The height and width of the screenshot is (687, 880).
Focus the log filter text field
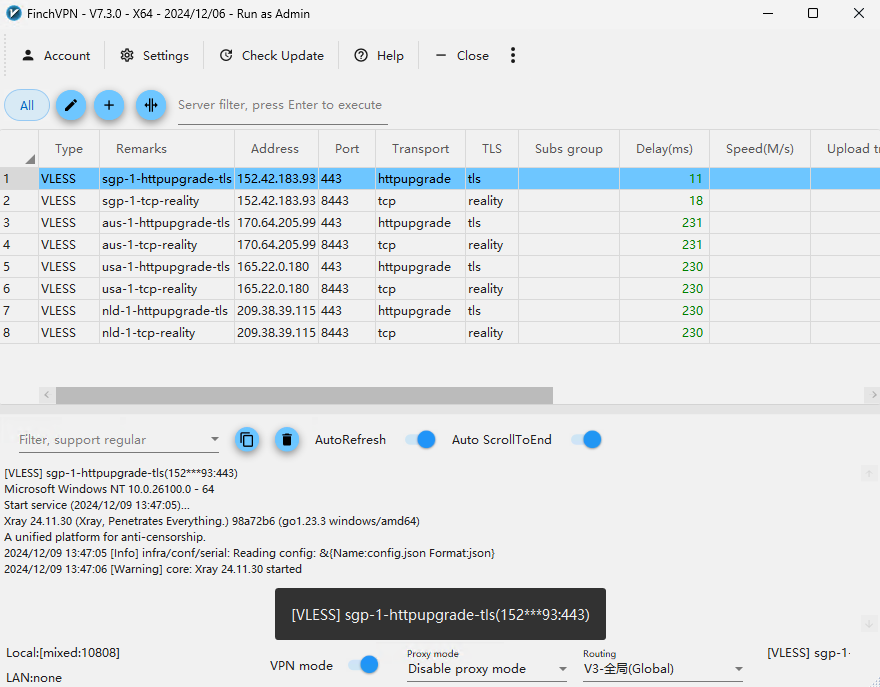click(x=112, y=439)
